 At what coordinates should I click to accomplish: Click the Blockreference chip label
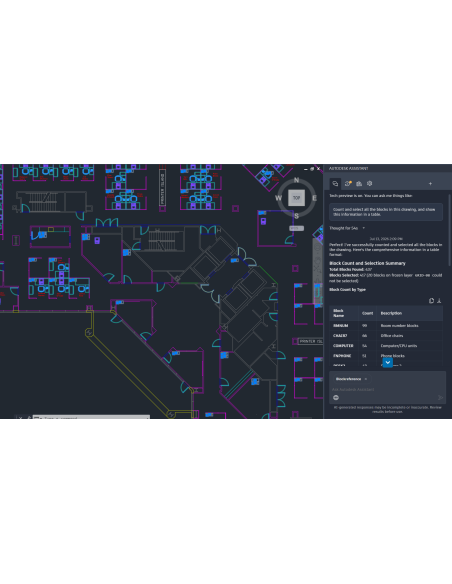click(x=348, y=379)
